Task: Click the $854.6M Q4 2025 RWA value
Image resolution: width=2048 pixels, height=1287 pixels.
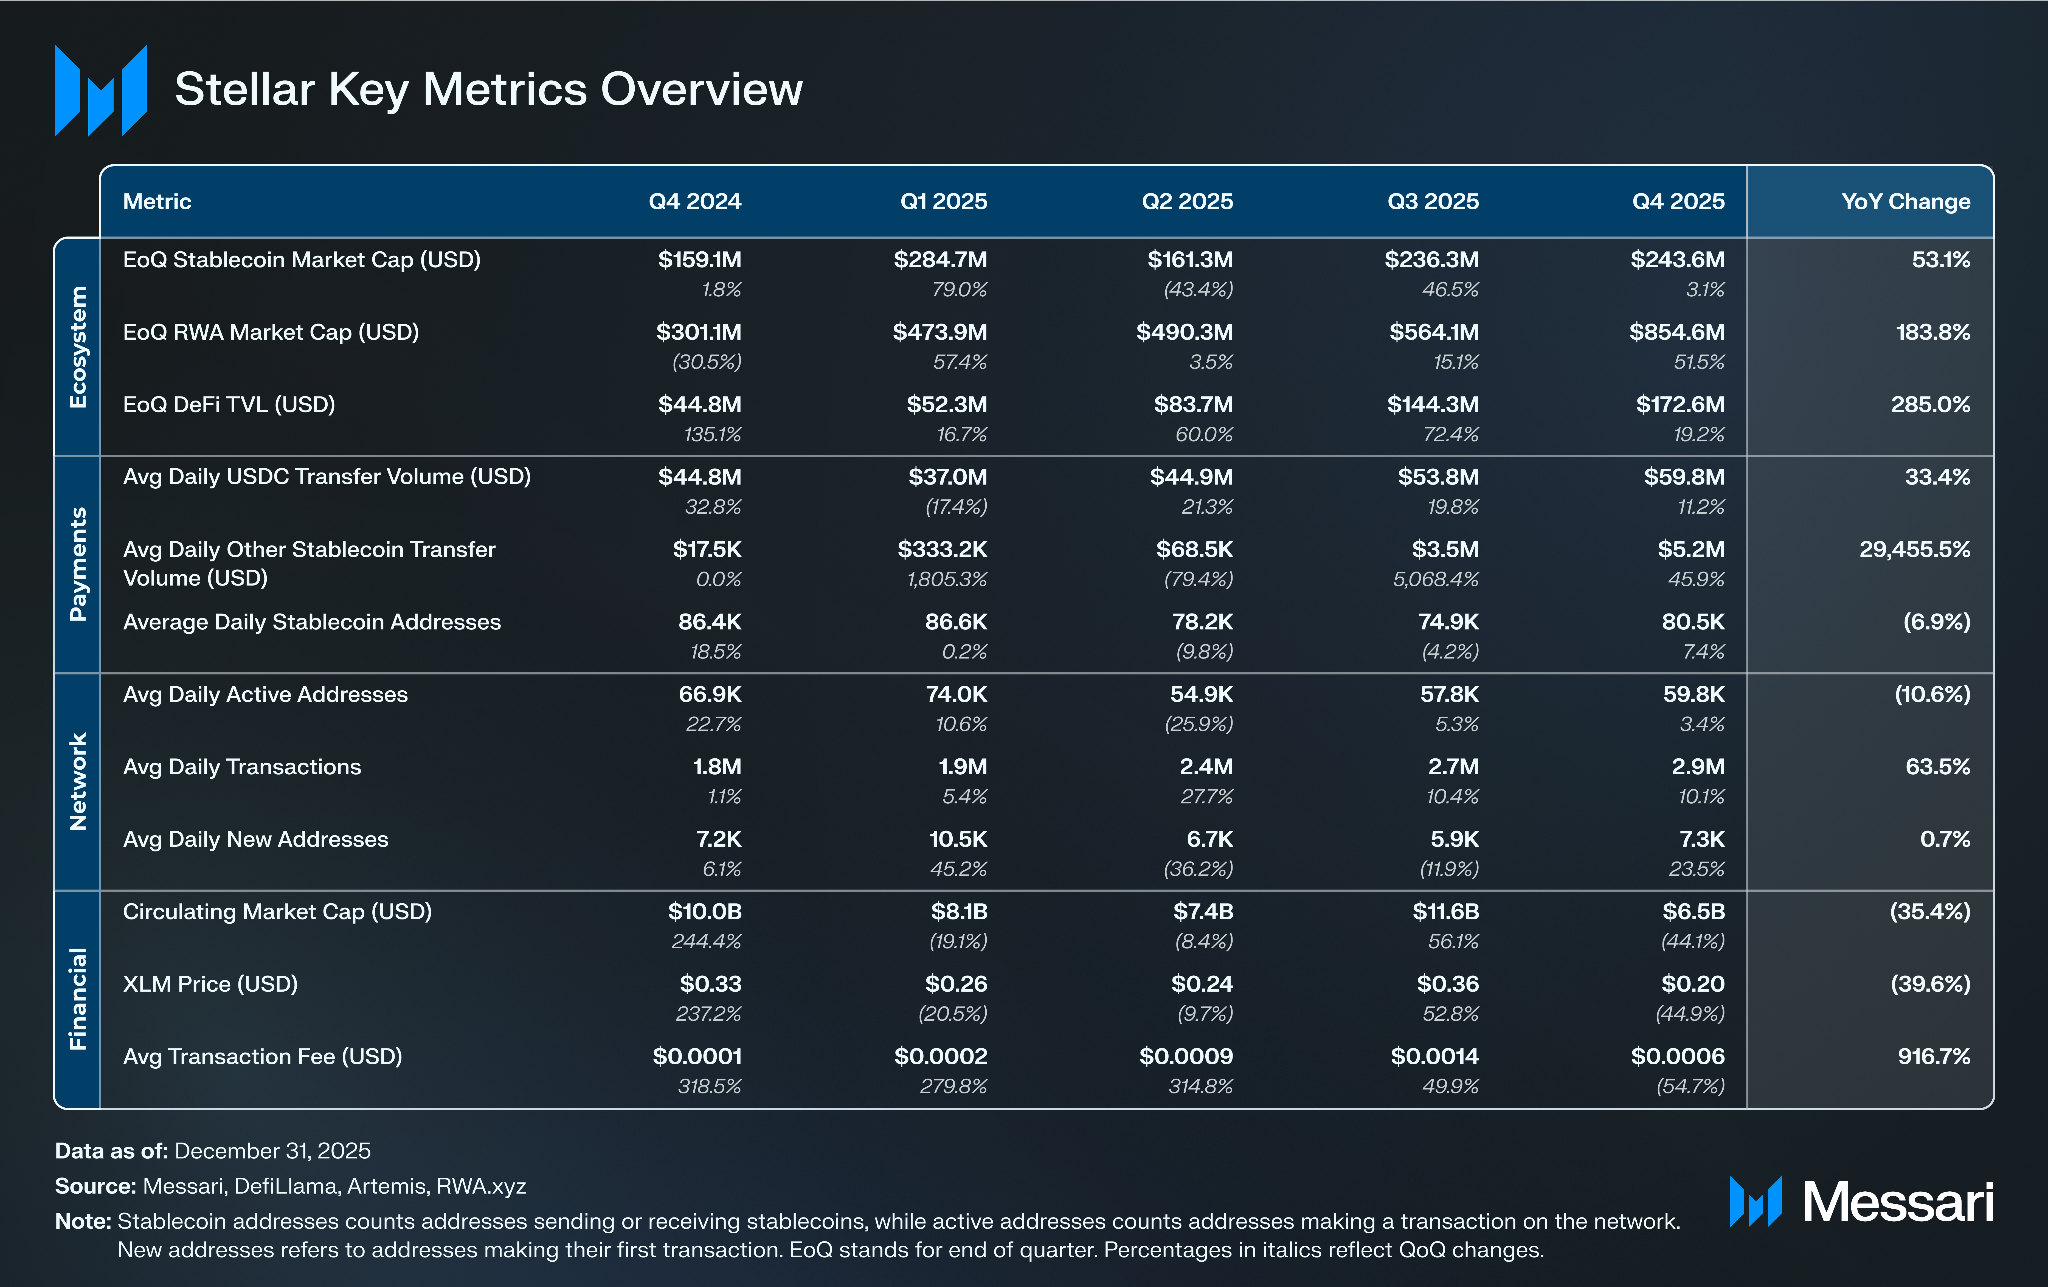Action: 1676,332
